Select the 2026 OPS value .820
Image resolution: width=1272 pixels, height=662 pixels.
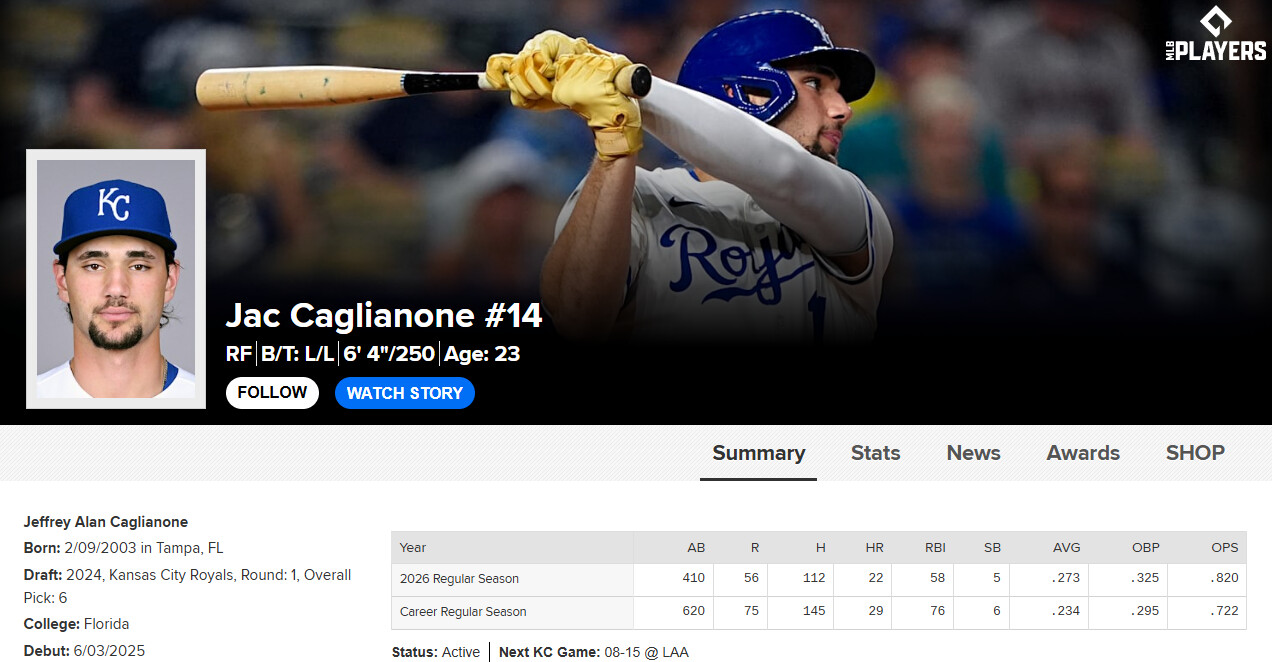pyautogui.click(x=1225, y=579)
